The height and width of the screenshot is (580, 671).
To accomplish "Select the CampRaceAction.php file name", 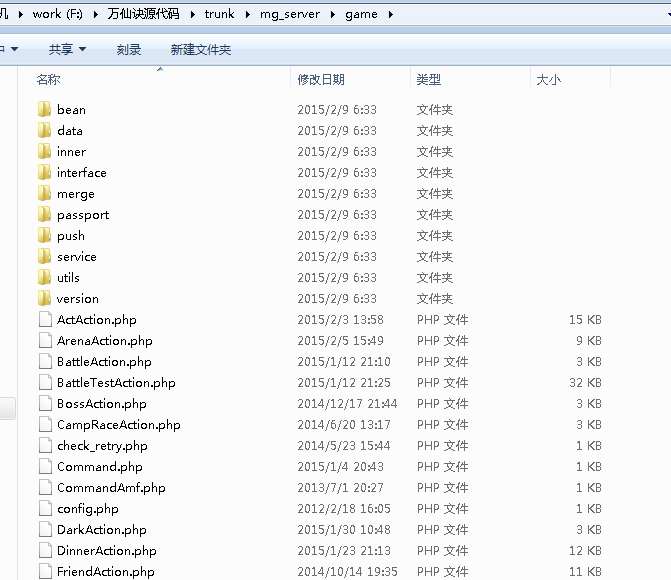I will (x=118, y=425).
